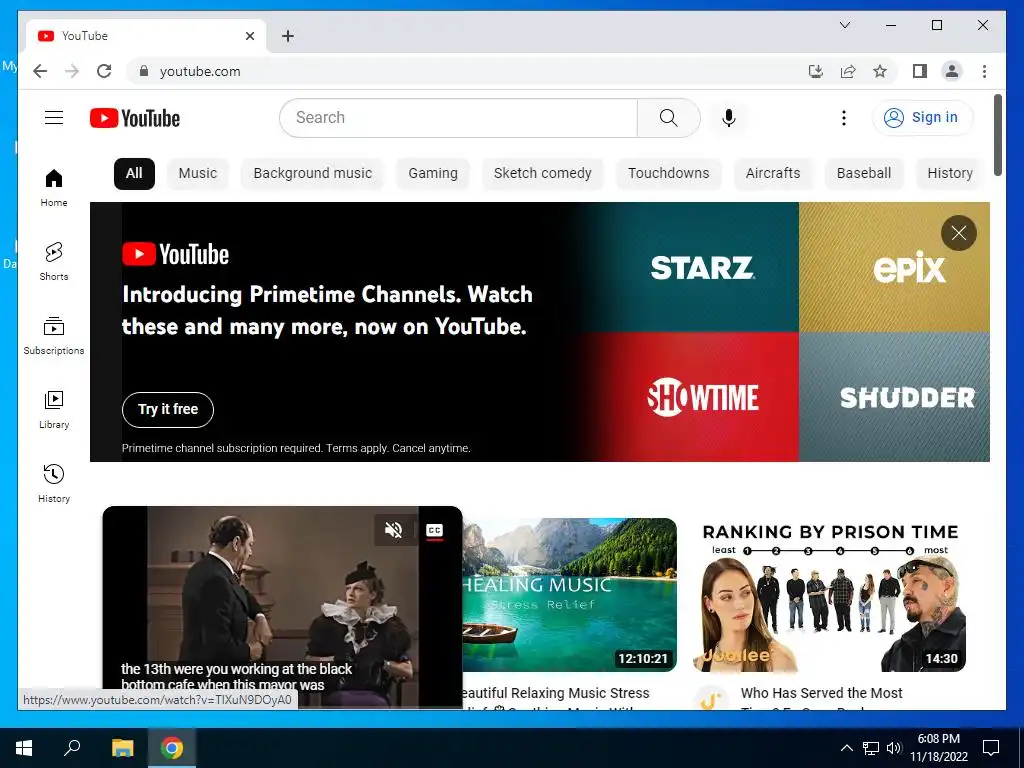This screenshot has height=768, width=1024.
Task: Open the Windows Start menu
Action: (24, 748)
